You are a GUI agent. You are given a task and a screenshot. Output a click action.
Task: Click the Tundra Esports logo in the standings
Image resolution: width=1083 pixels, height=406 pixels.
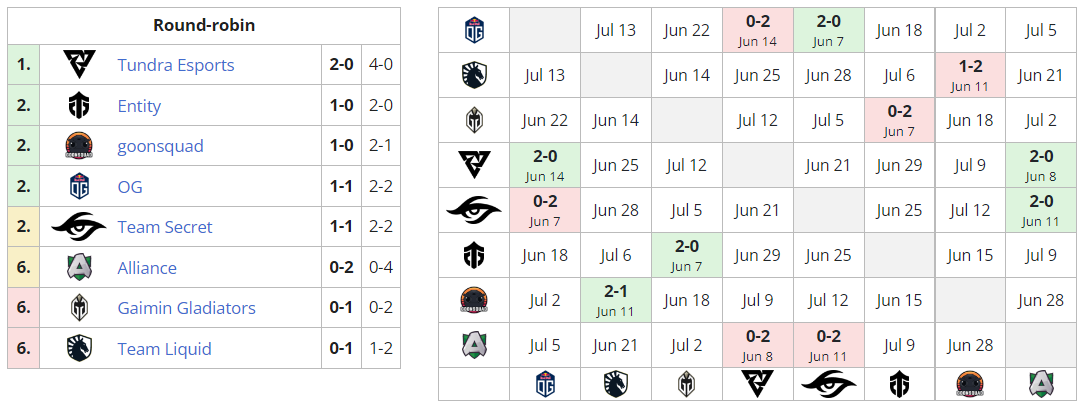coord(80,65)
